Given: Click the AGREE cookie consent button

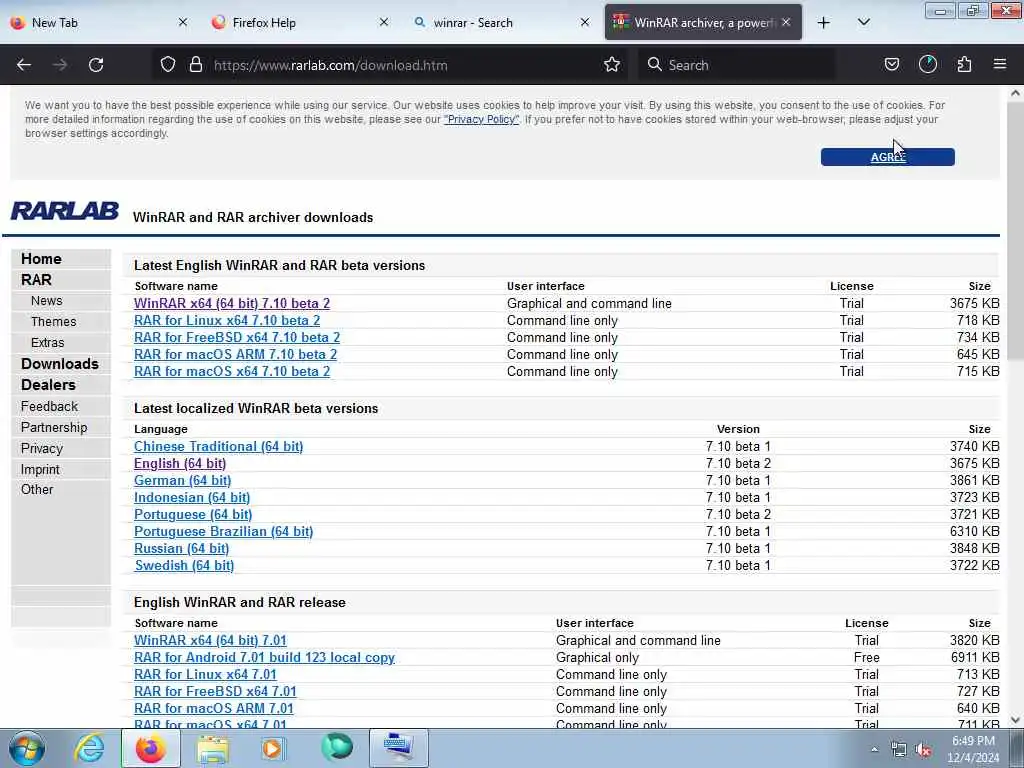Looking at the screenshot, I should click(888, 157).
